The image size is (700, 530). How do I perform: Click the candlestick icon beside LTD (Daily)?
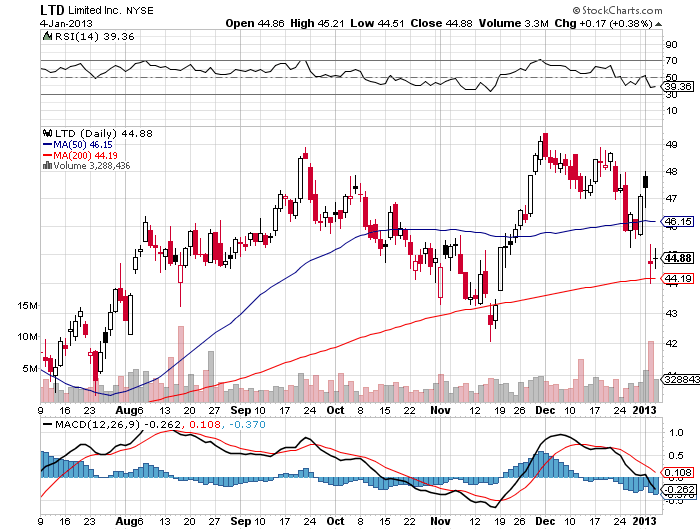(47, 133)
